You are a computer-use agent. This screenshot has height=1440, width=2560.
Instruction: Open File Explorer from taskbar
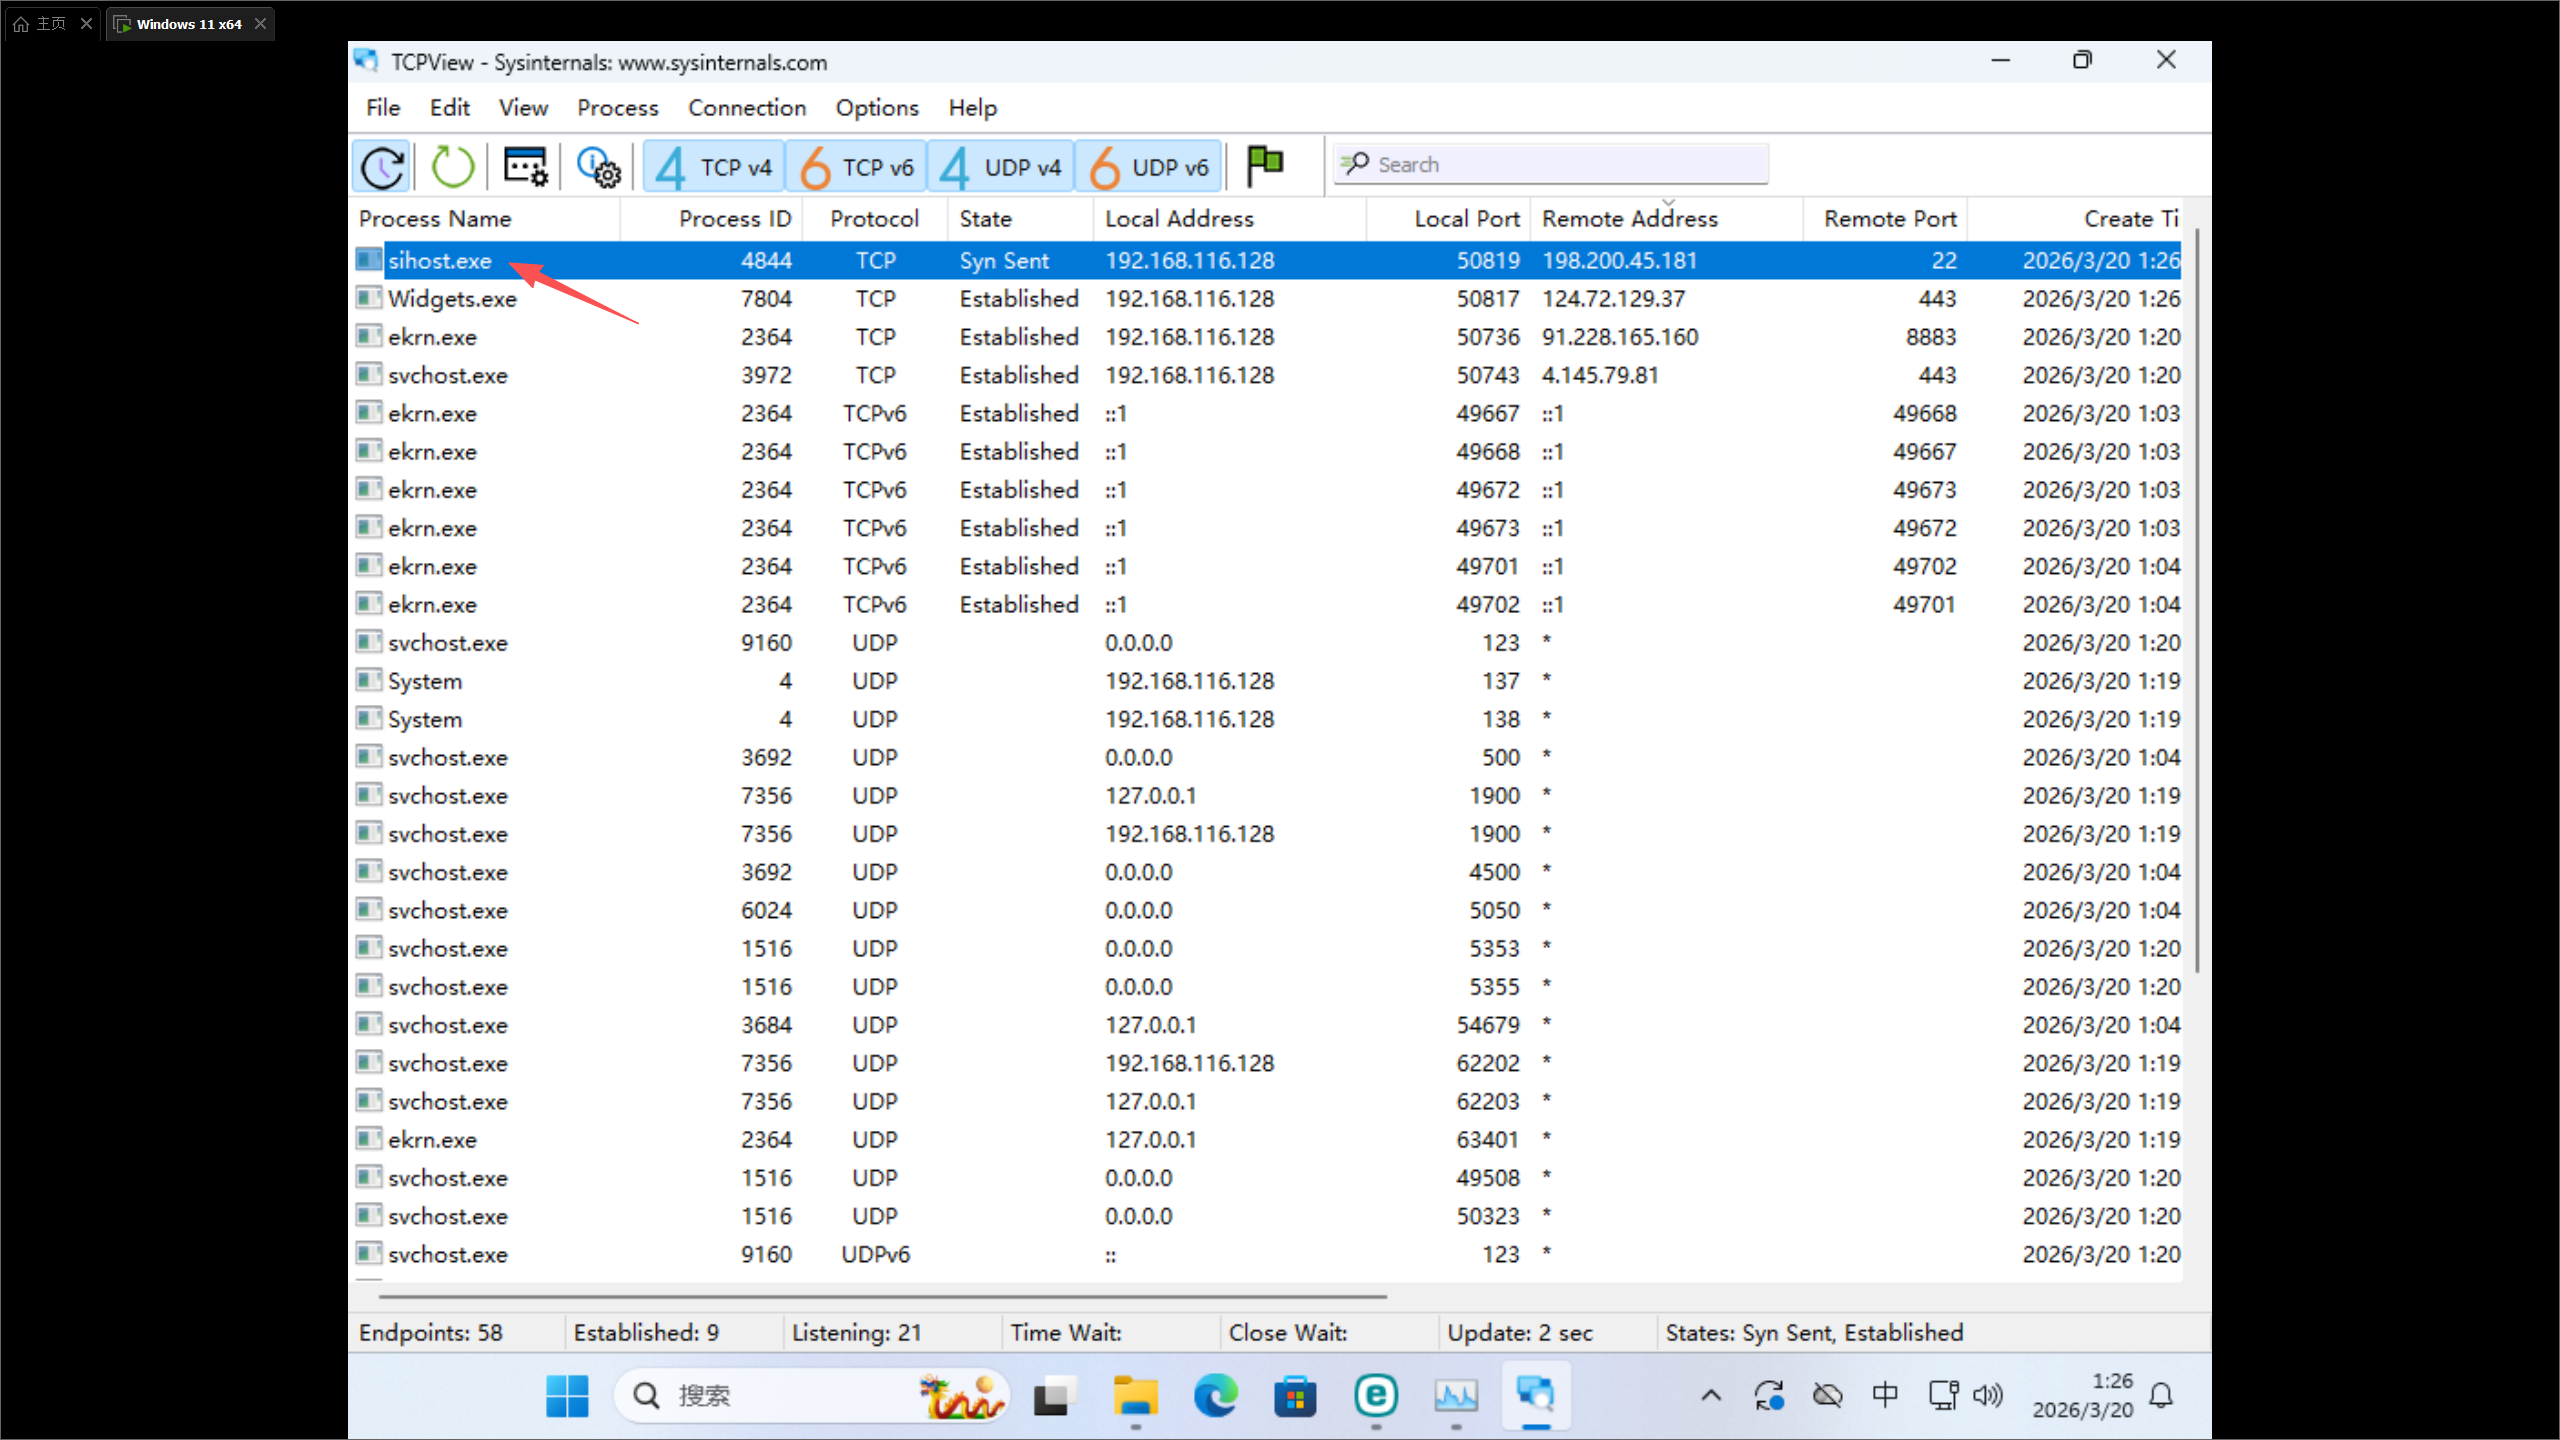pyautogui.click(x=1135, y=1395)
